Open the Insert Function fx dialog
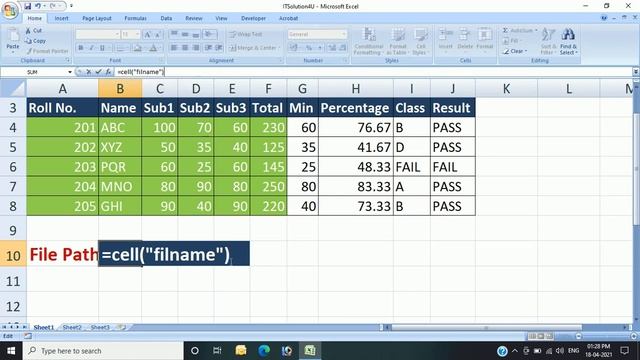The image size is (640, 360). (x=108, y=72)
